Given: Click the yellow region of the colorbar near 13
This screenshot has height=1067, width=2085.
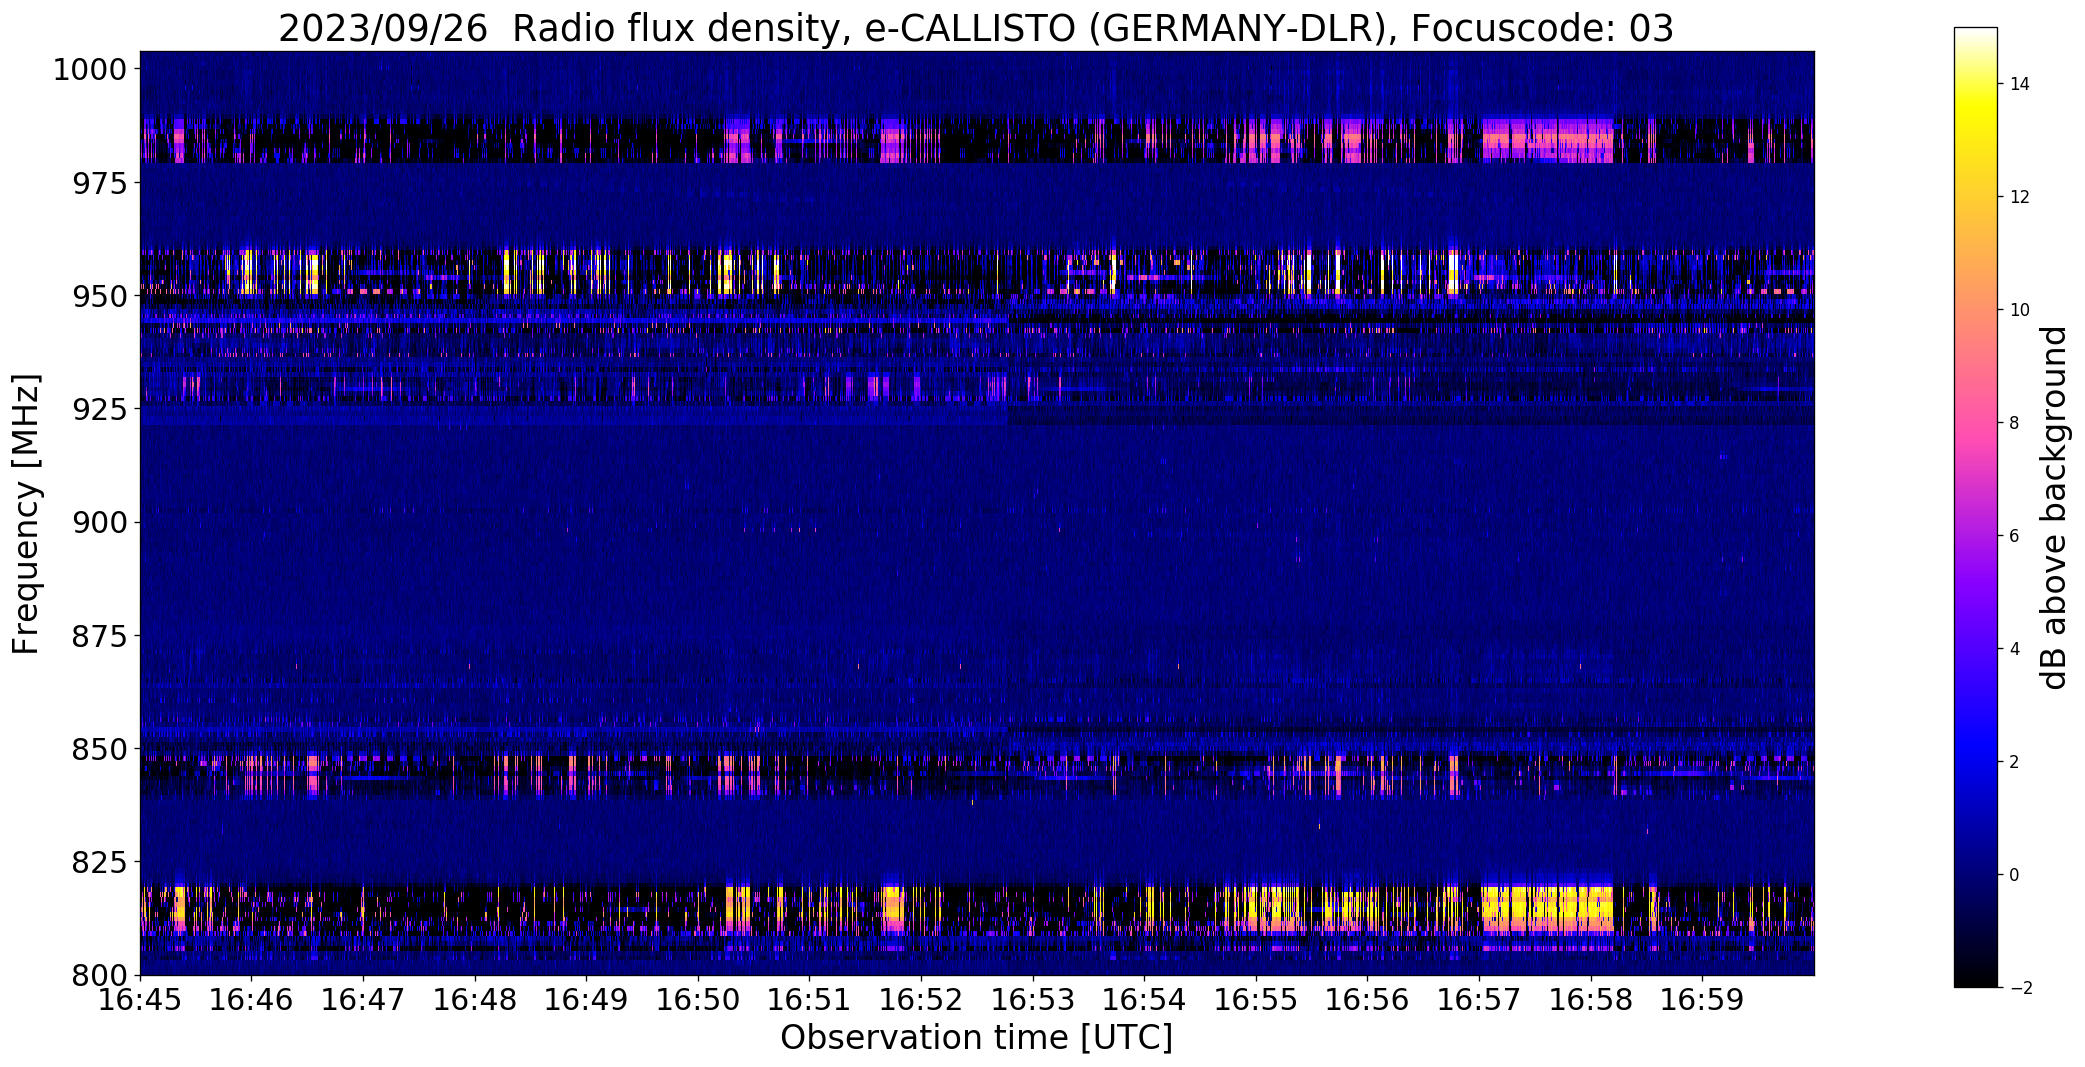Looking at the screenshot, I should (x=1975, y=140).
